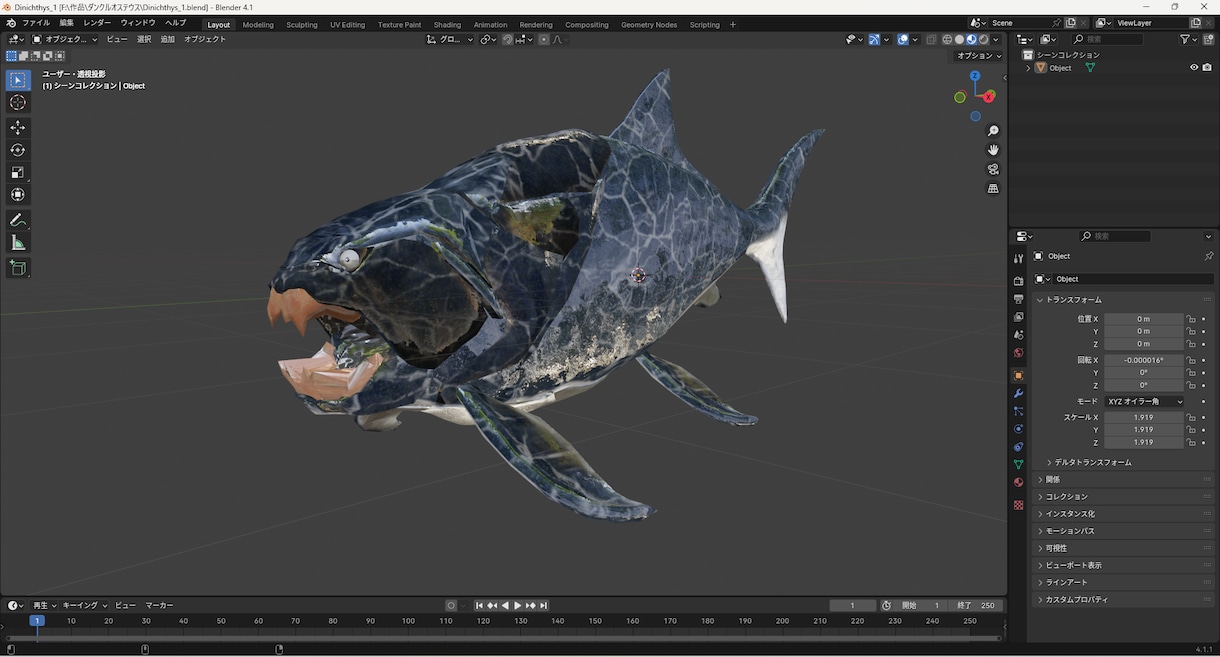1220x657 pixels.
Task: Expand the モーションパス panel
Action: pyautogui.click(x=1124, y=530)
